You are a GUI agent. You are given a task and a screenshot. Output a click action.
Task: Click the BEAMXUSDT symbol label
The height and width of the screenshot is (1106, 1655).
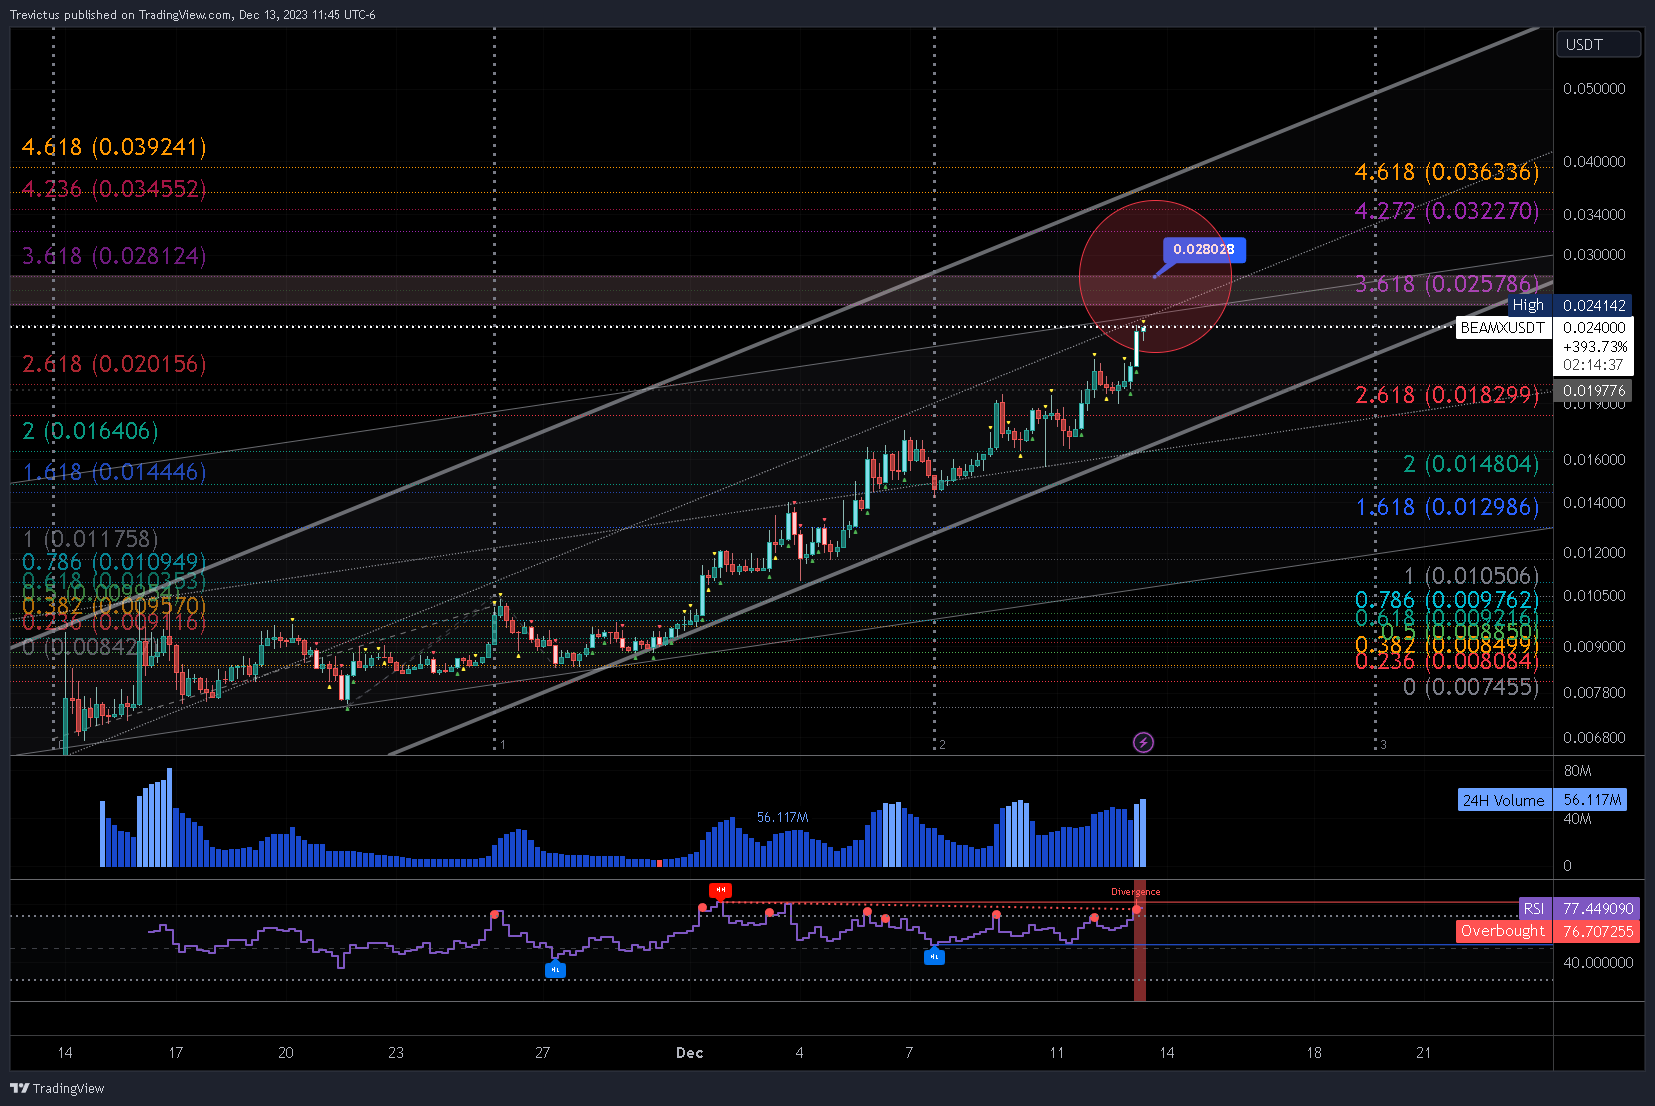pyautogui.click(x=1503, y=328)
